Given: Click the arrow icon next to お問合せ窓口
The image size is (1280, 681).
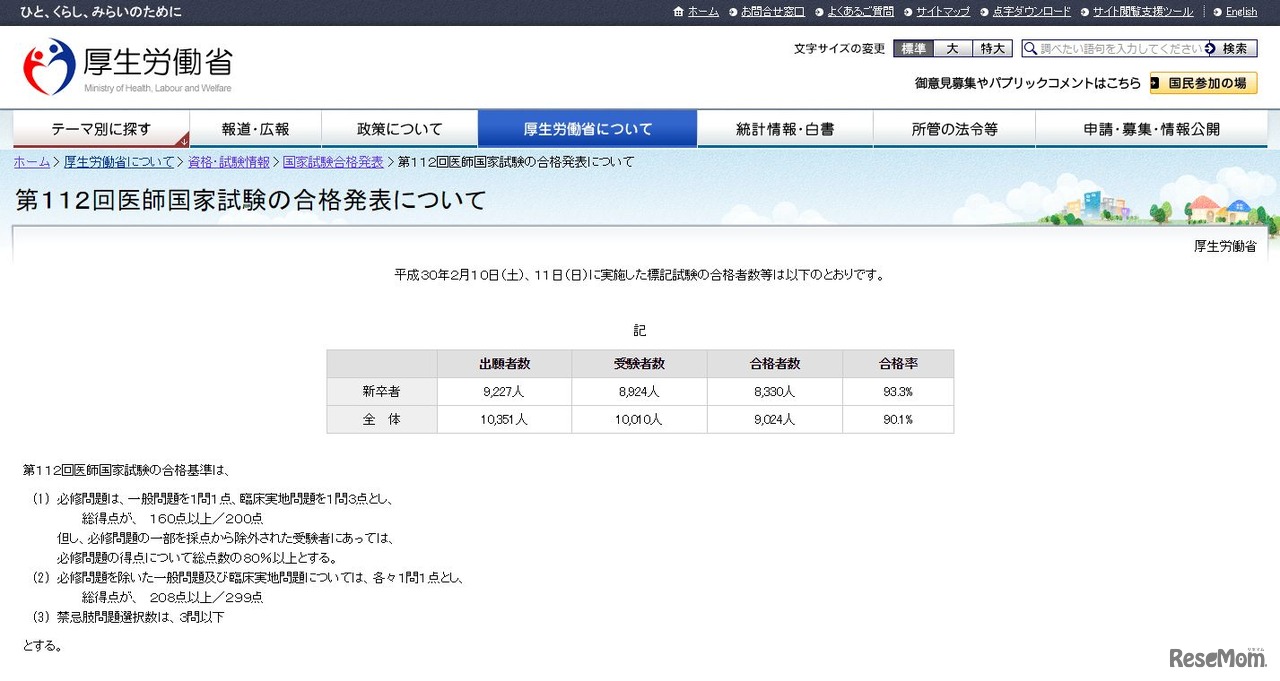Looking at the screenshot, I should point(731,12).
